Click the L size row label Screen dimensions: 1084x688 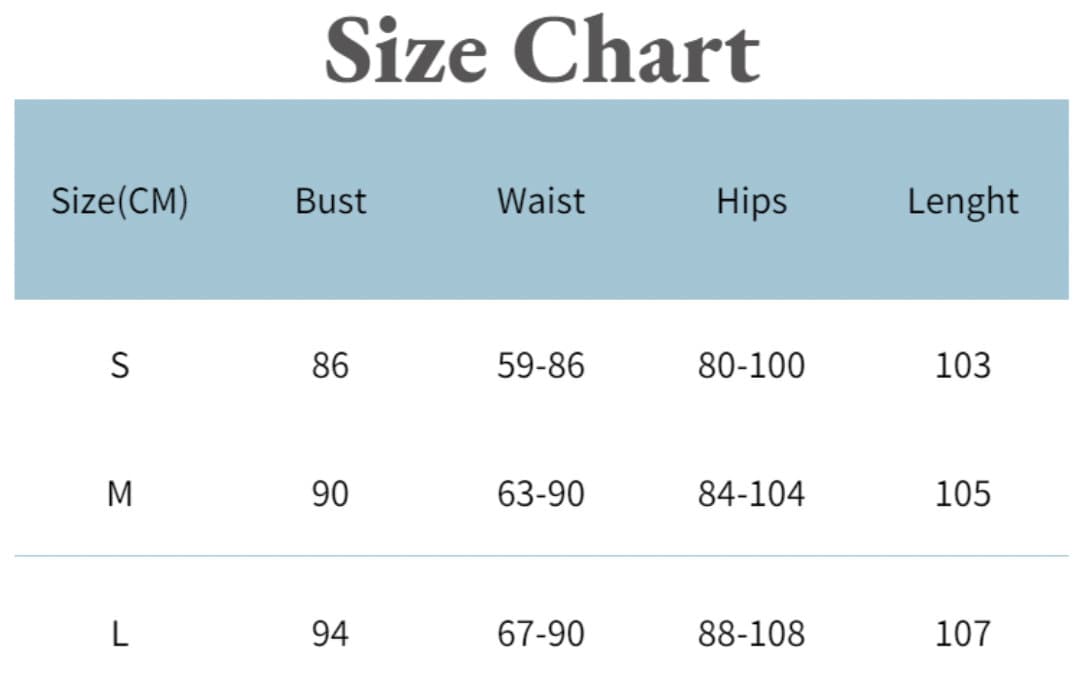(x=120, y=634)
